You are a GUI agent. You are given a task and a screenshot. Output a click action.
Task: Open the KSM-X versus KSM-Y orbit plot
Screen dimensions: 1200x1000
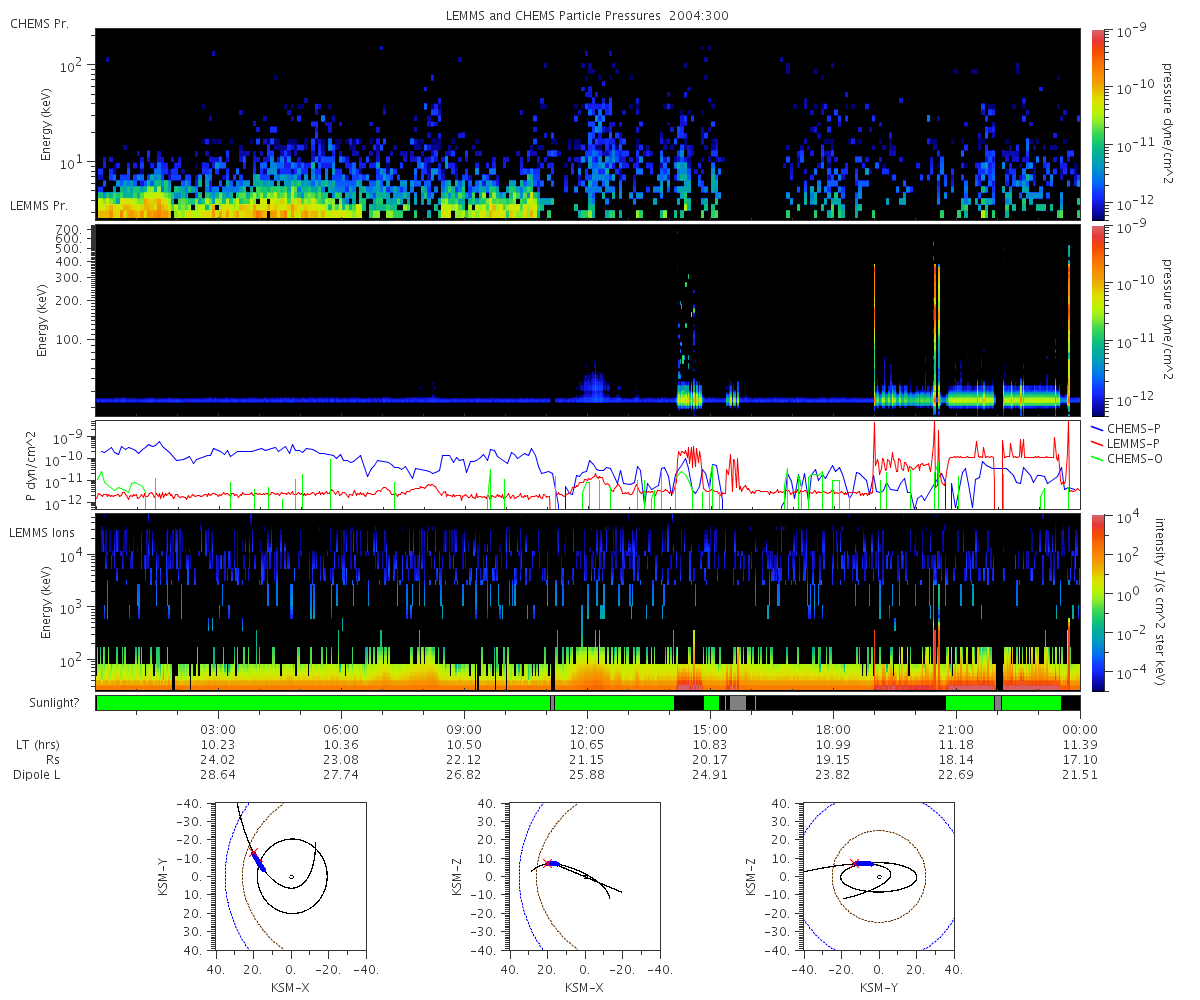(x=290, y=876)
